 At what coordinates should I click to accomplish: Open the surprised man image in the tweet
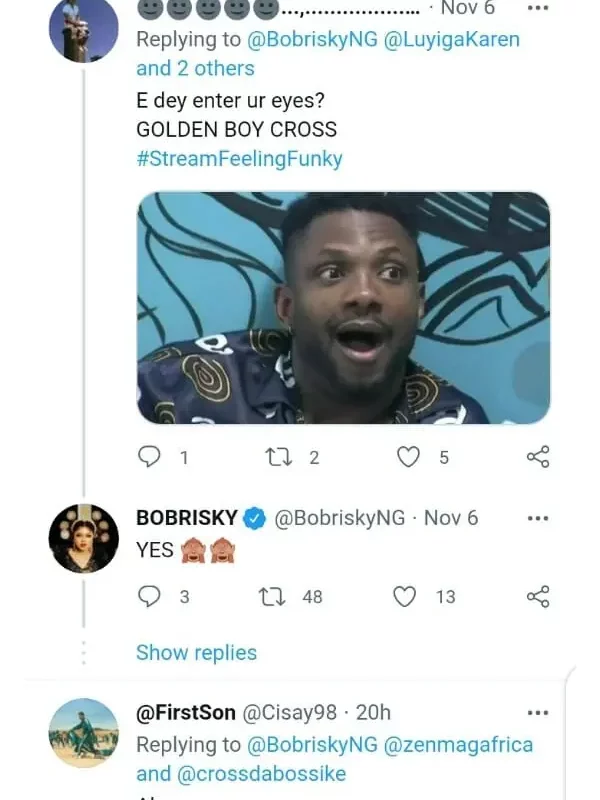[343, 307]
